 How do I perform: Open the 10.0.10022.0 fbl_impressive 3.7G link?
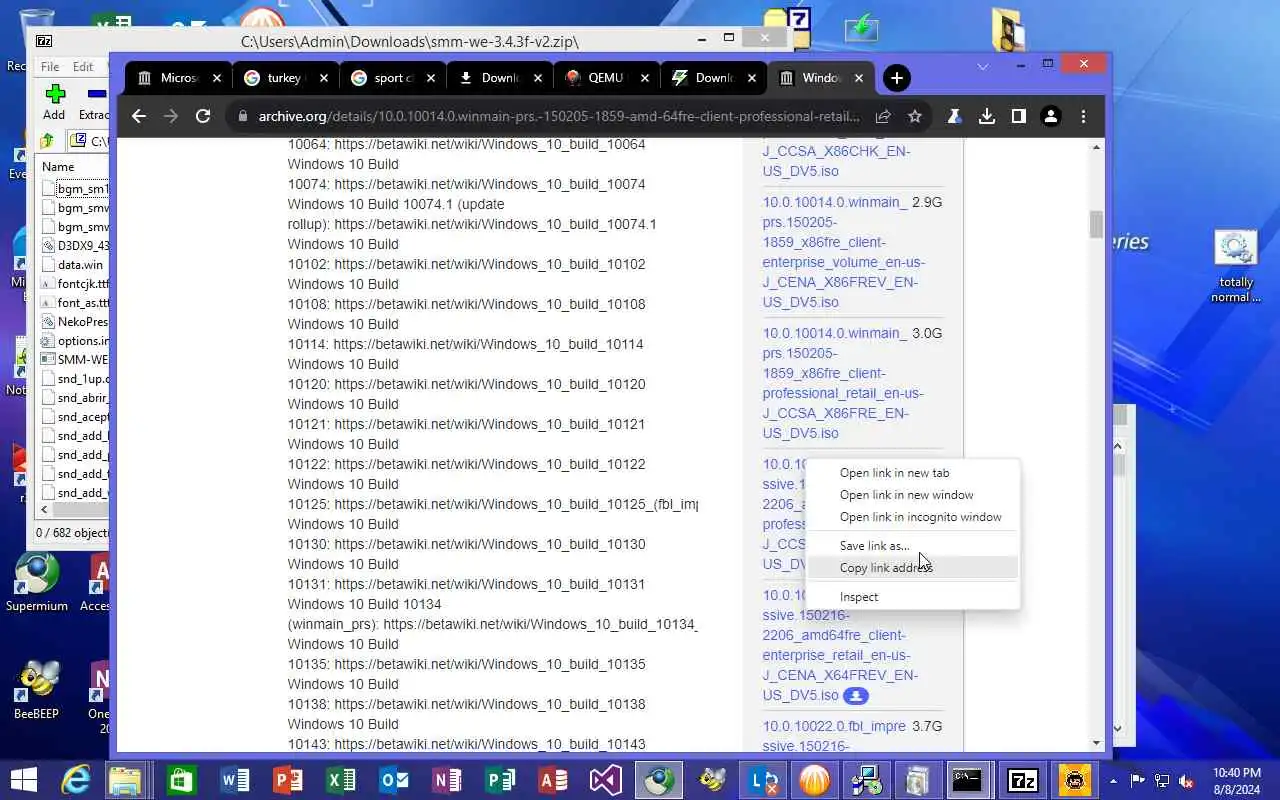click(834, 736)
